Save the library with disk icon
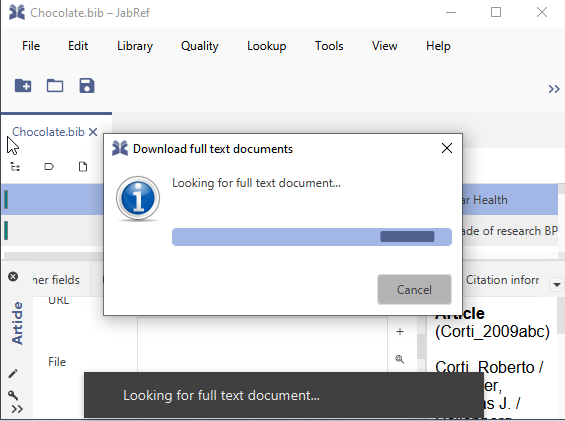The height and width of the screenshot is (421, 565). [87, 86]
